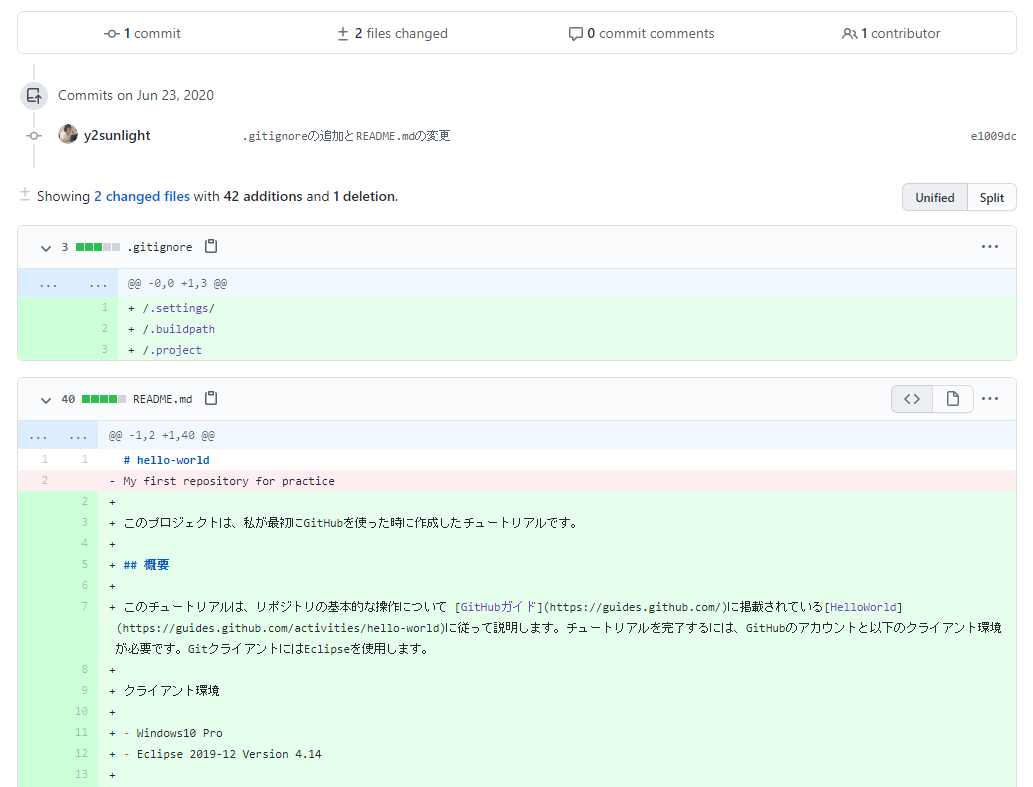Display the source diff for README.md
The image size is (1033, 787).
tap(911, 398)
